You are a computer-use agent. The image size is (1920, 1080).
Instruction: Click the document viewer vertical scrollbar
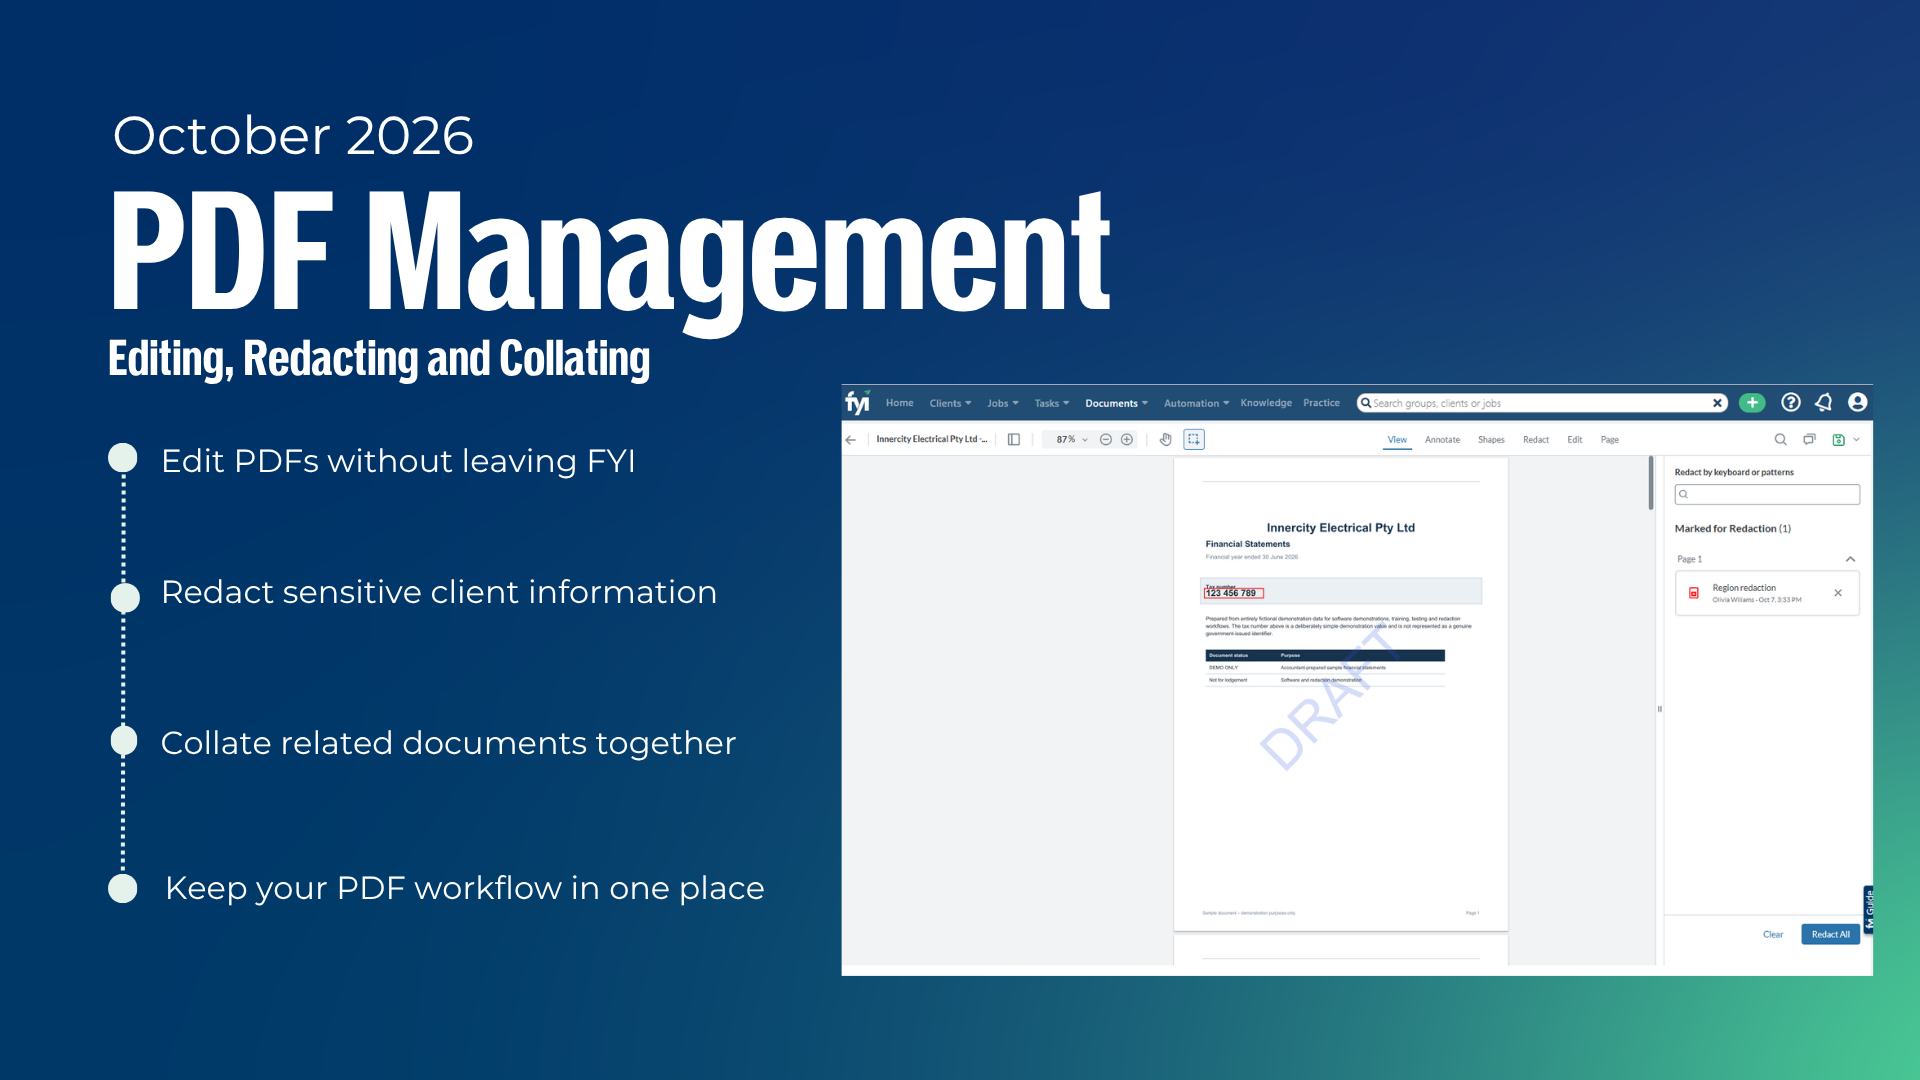(1651, 483)
